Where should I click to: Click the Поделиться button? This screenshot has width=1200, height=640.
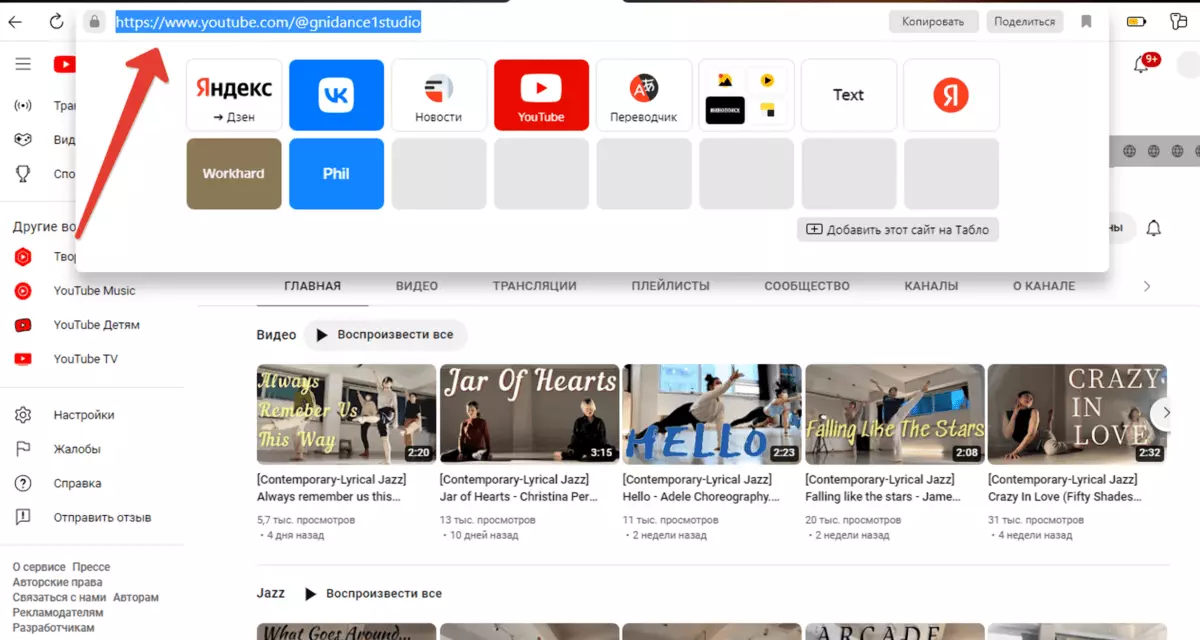1025,21
